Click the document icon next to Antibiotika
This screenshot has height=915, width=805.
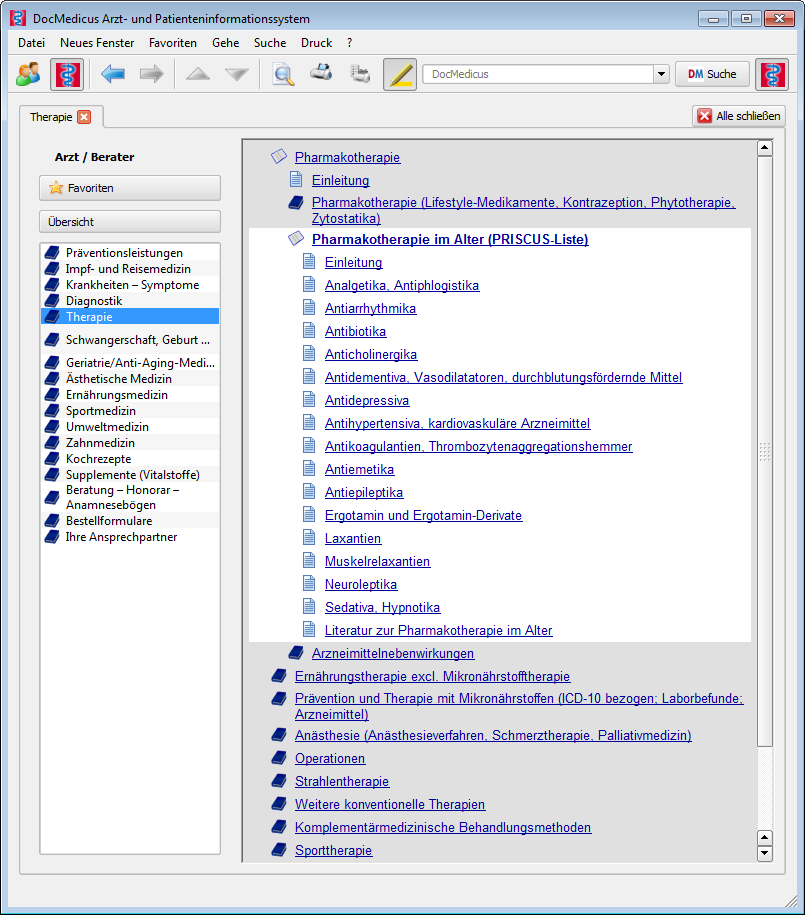[x=309, y=330]
